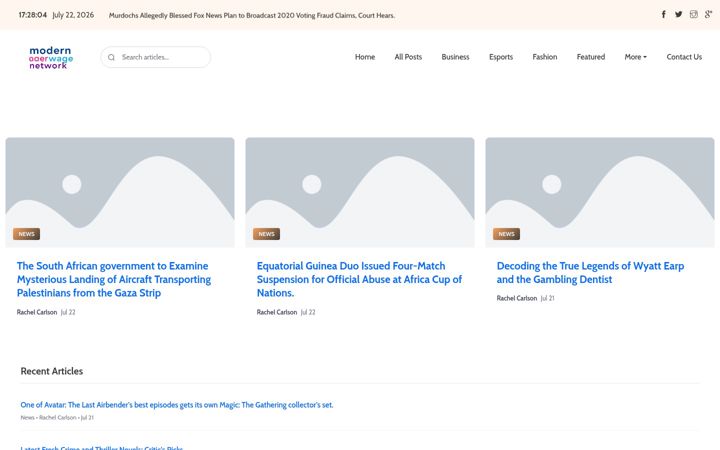Go to the Home menu item
720x450 pixels.
click(365, 57)
